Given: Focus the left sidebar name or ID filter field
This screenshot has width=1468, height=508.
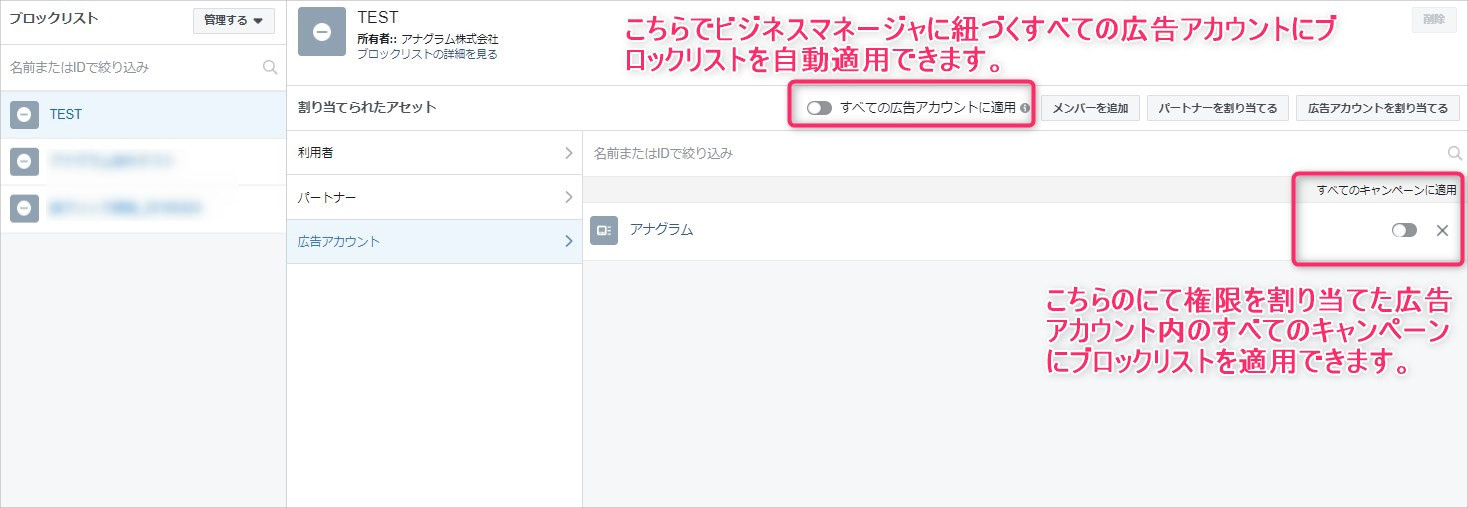Looking at the screenshot, I should coord(130,68).
